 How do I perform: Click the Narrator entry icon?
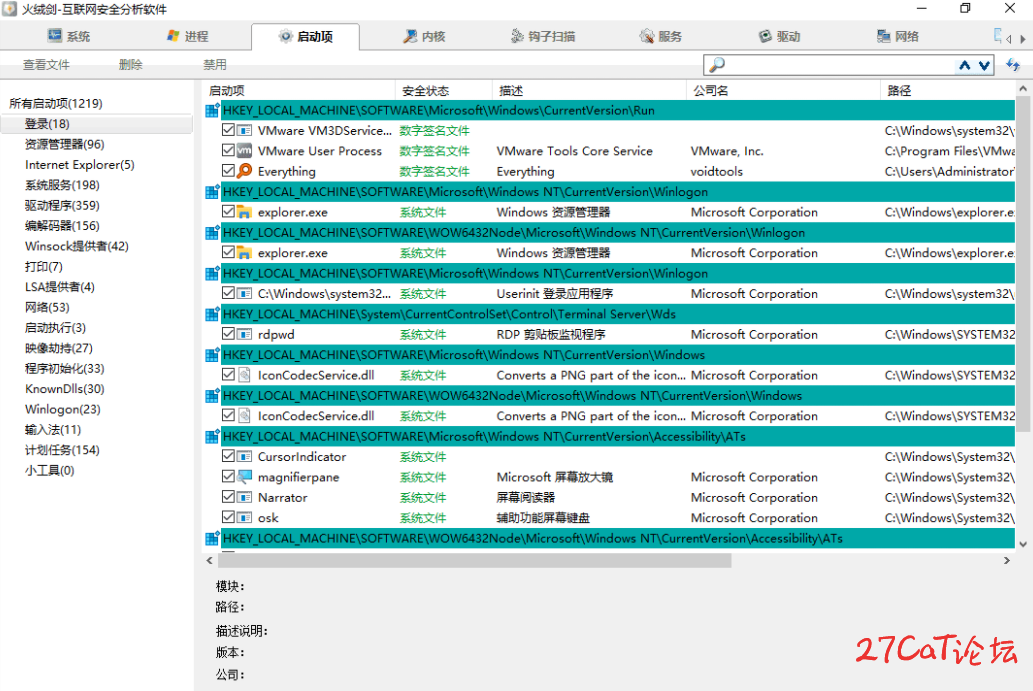point(244,497)
